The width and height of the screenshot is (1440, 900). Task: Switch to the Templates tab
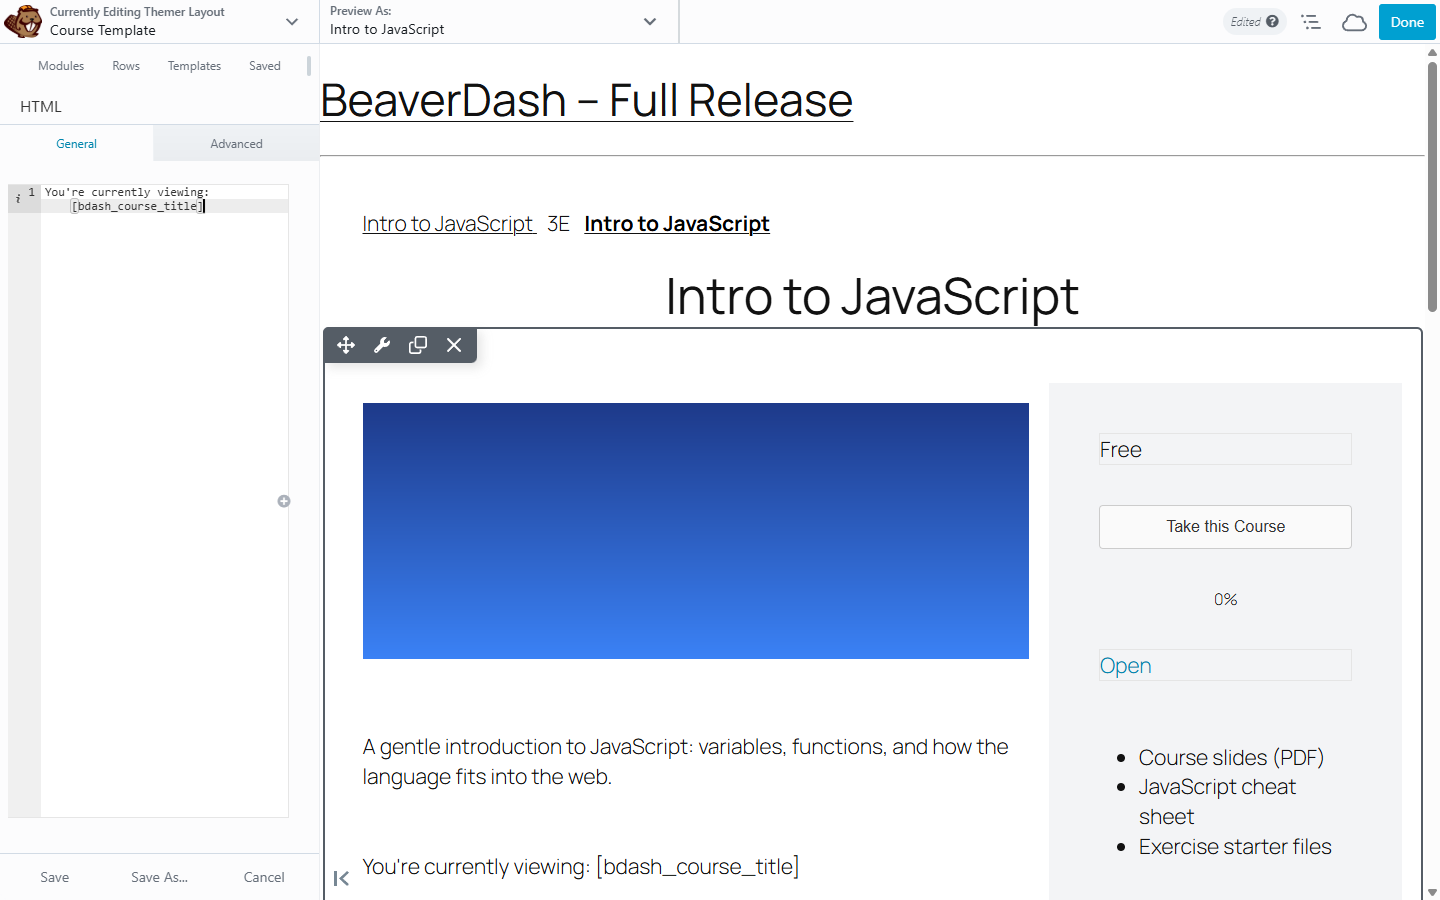pos(194,66)
